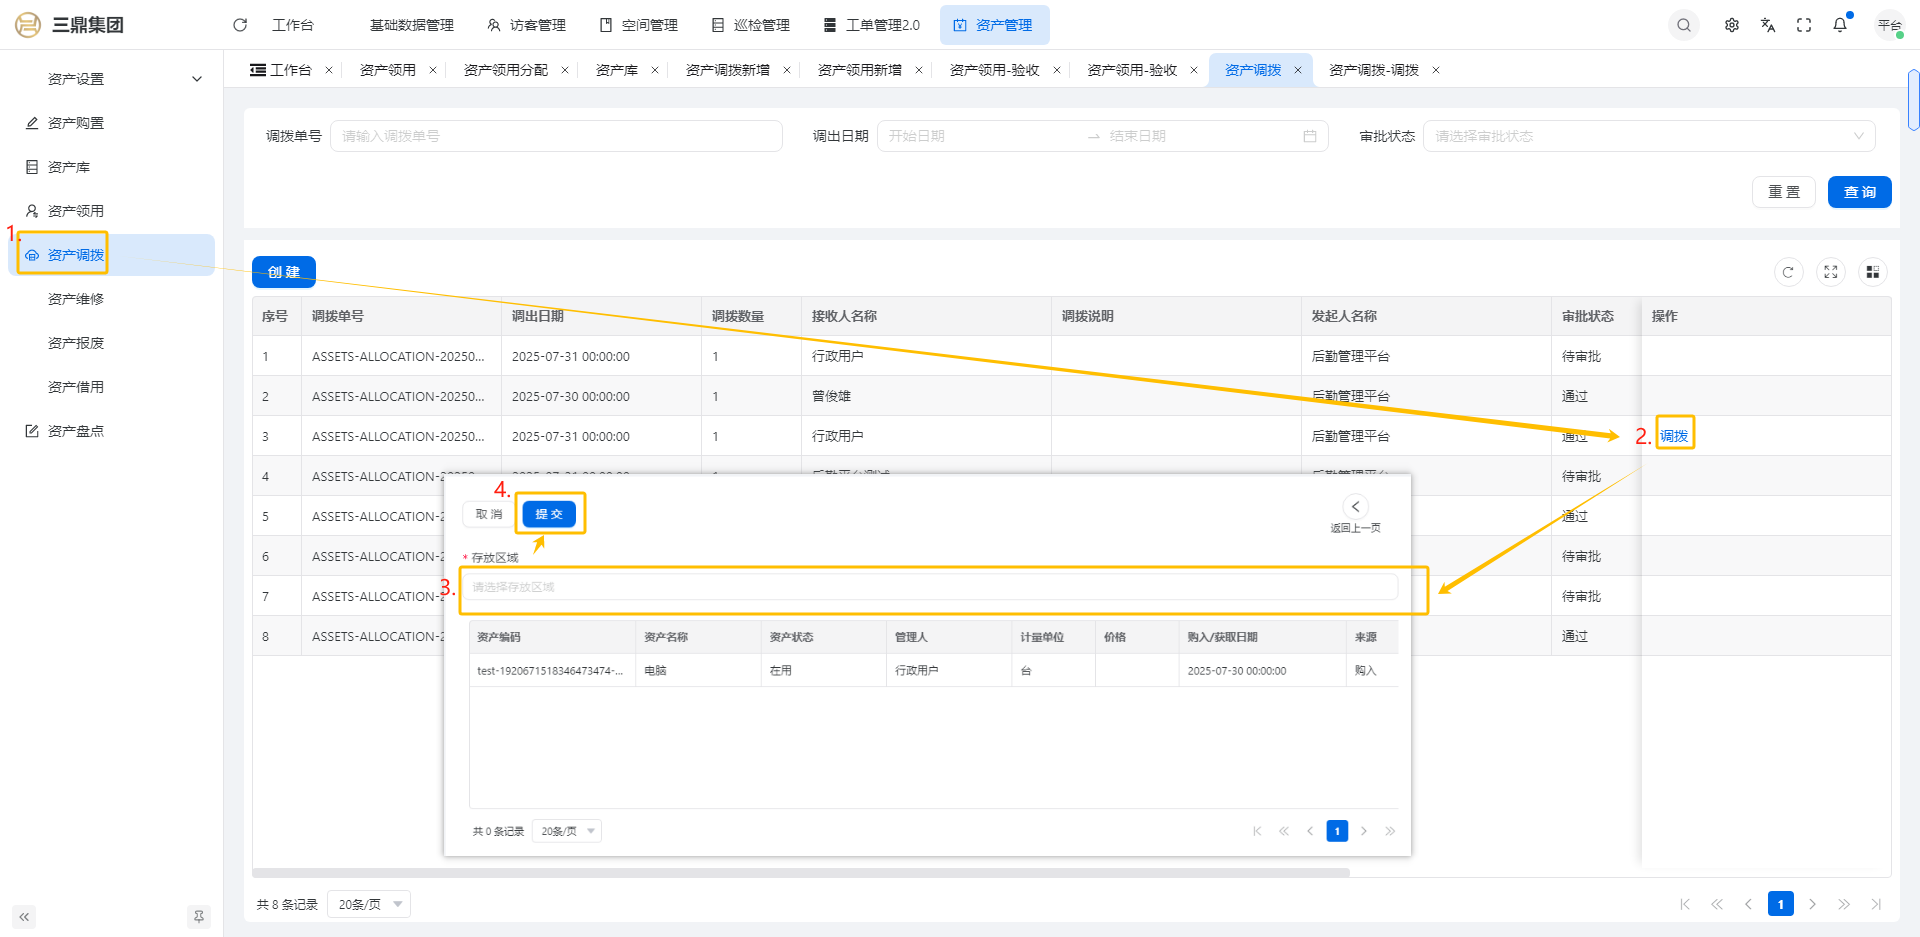1920x937 pixels.
Task: Open the 20条/页 page size dropdown at bottom
Action: point(369,905)
